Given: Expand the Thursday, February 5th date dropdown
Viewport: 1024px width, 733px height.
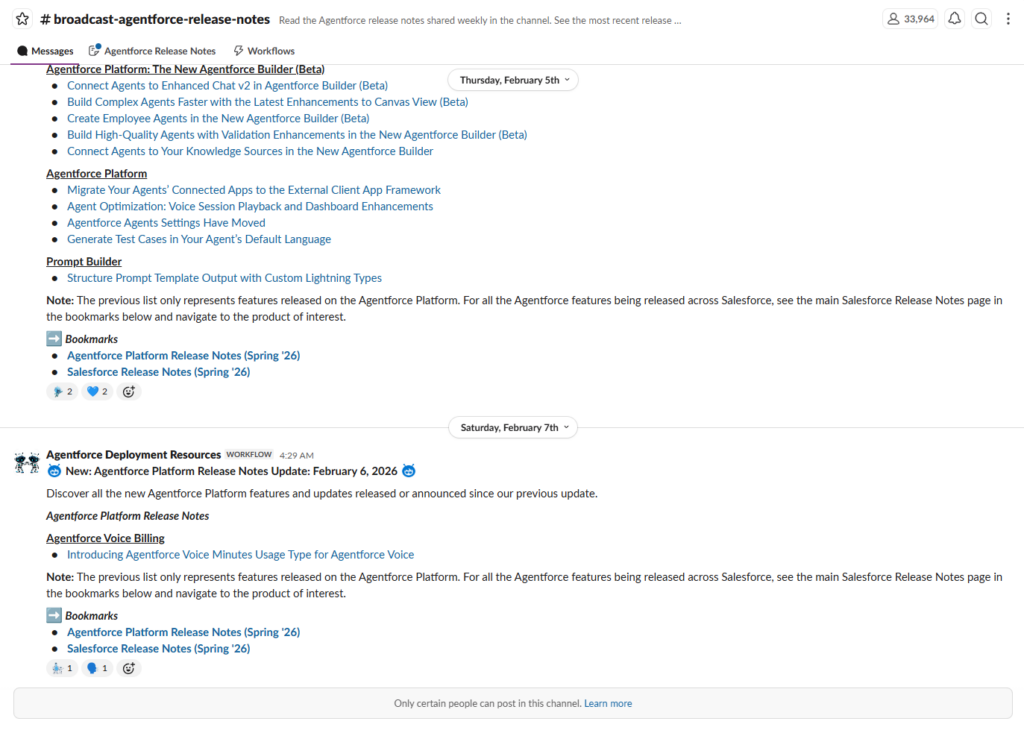Looking at the screenshot, I should [514, 80].
